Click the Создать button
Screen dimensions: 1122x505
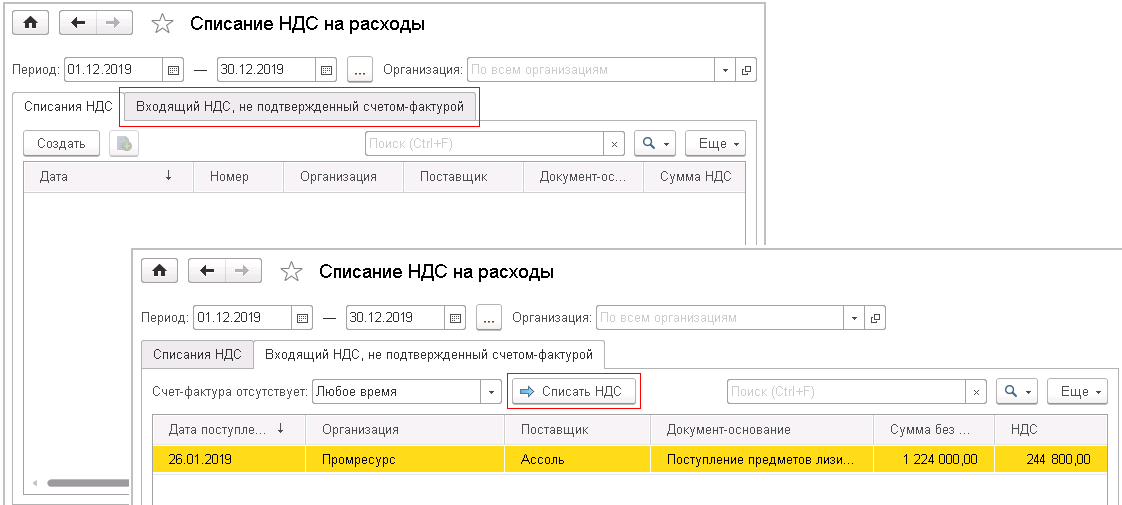[62, 143]
